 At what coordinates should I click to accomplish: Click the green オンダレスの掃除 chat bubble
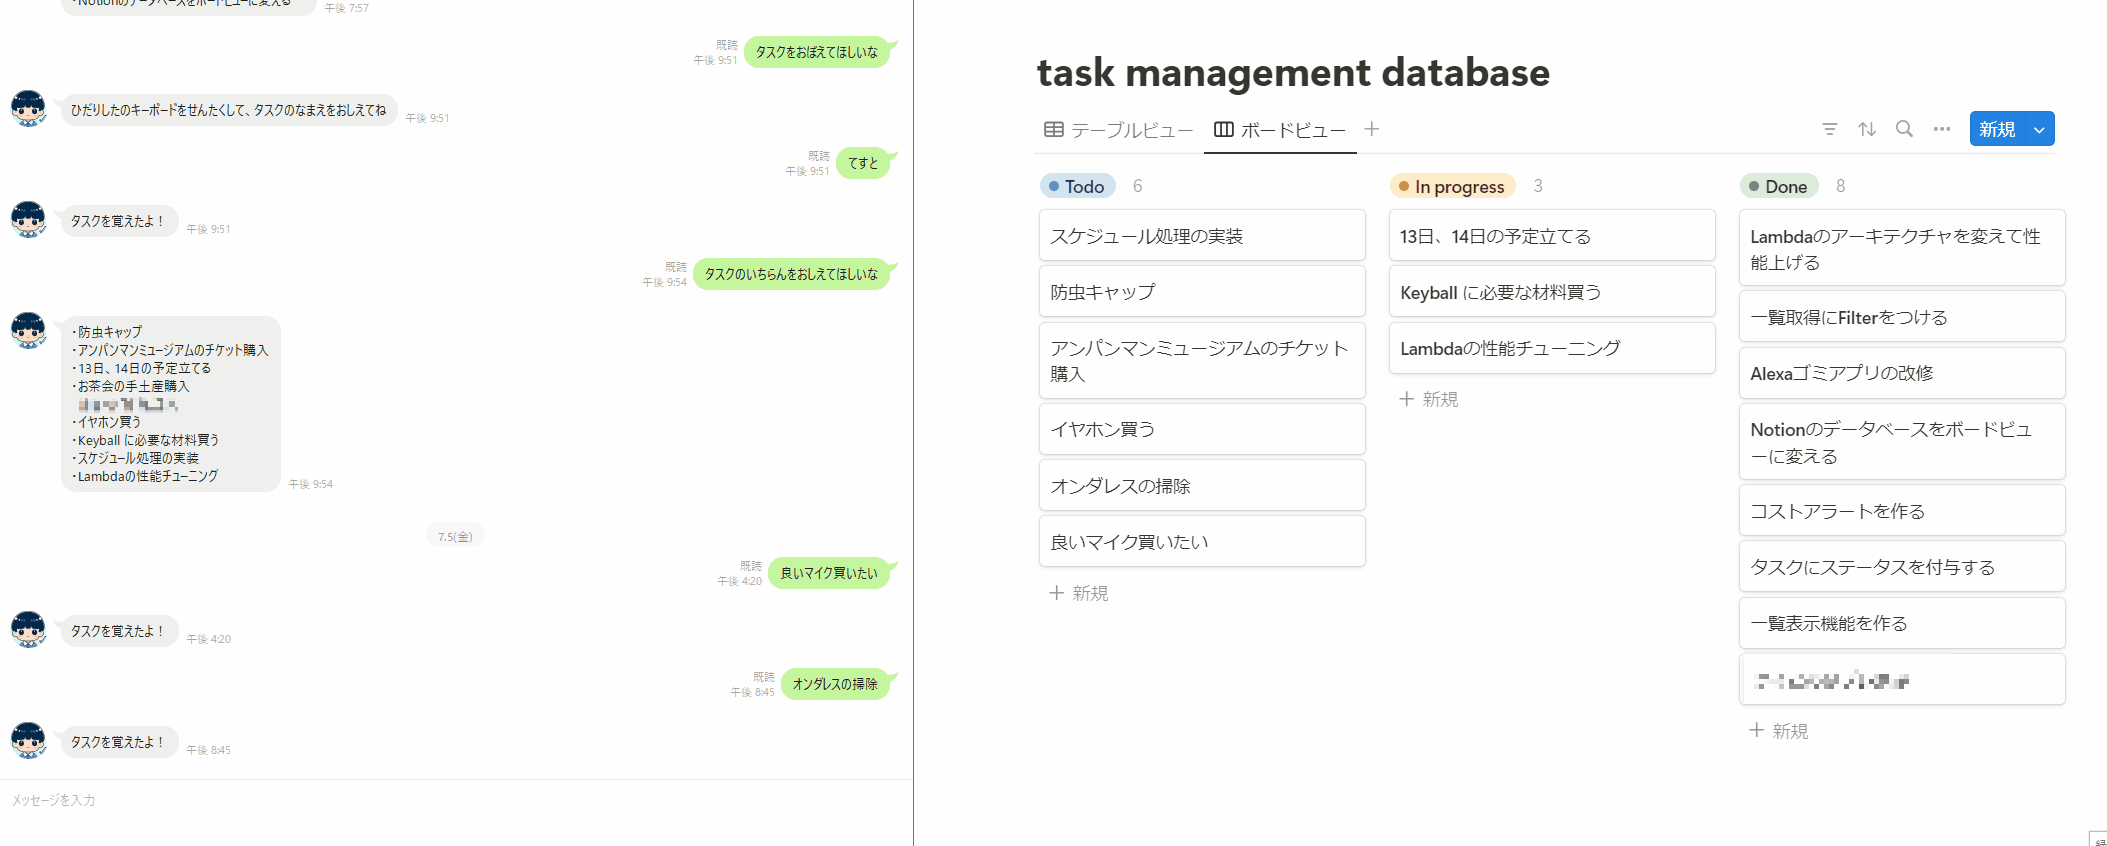[835, 684]
